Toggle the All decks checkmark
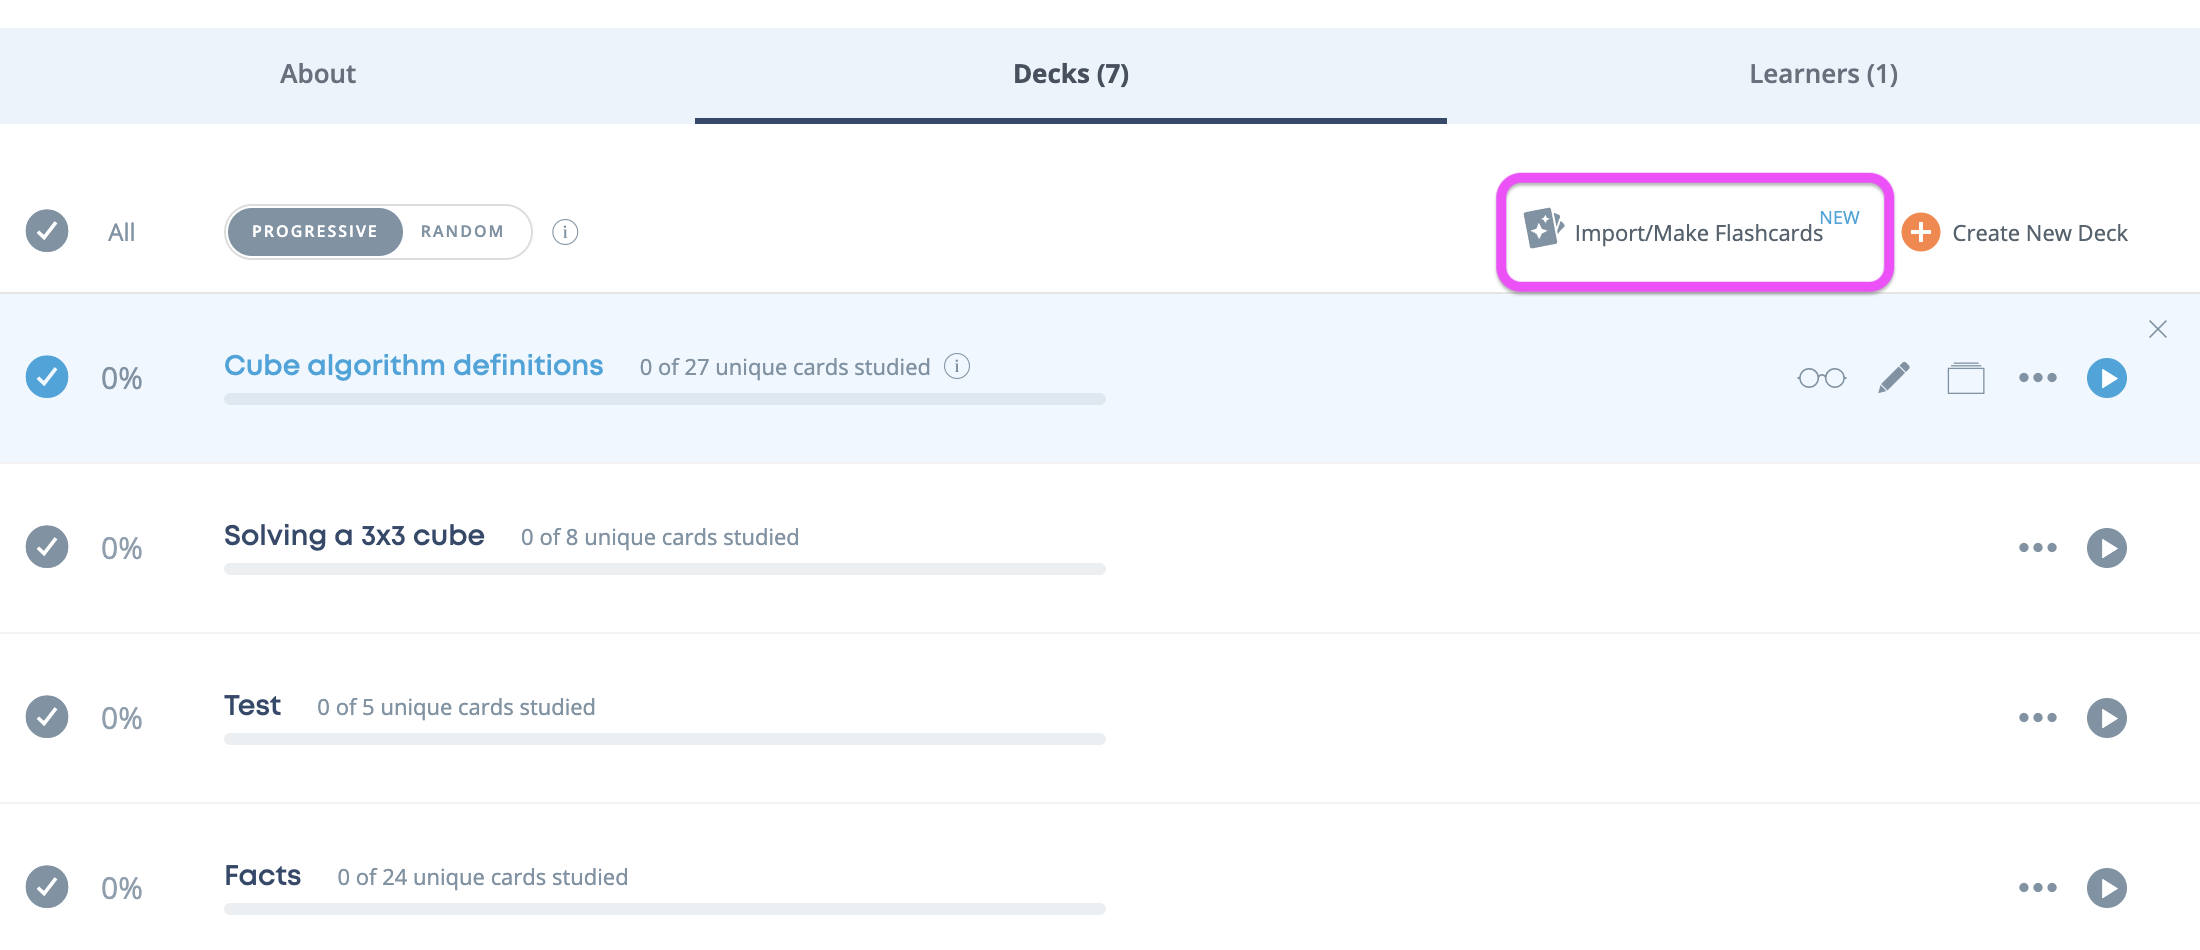 (47, 231)
